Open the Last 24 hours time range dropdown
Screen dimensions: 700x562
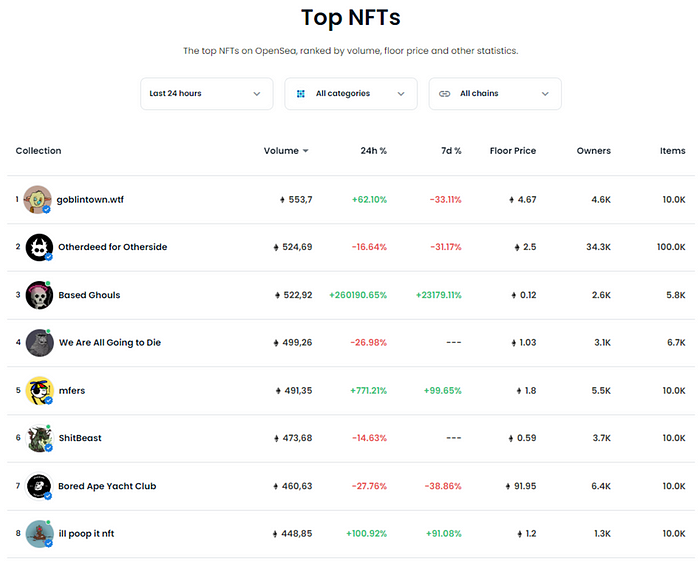[x=207, y=94]
